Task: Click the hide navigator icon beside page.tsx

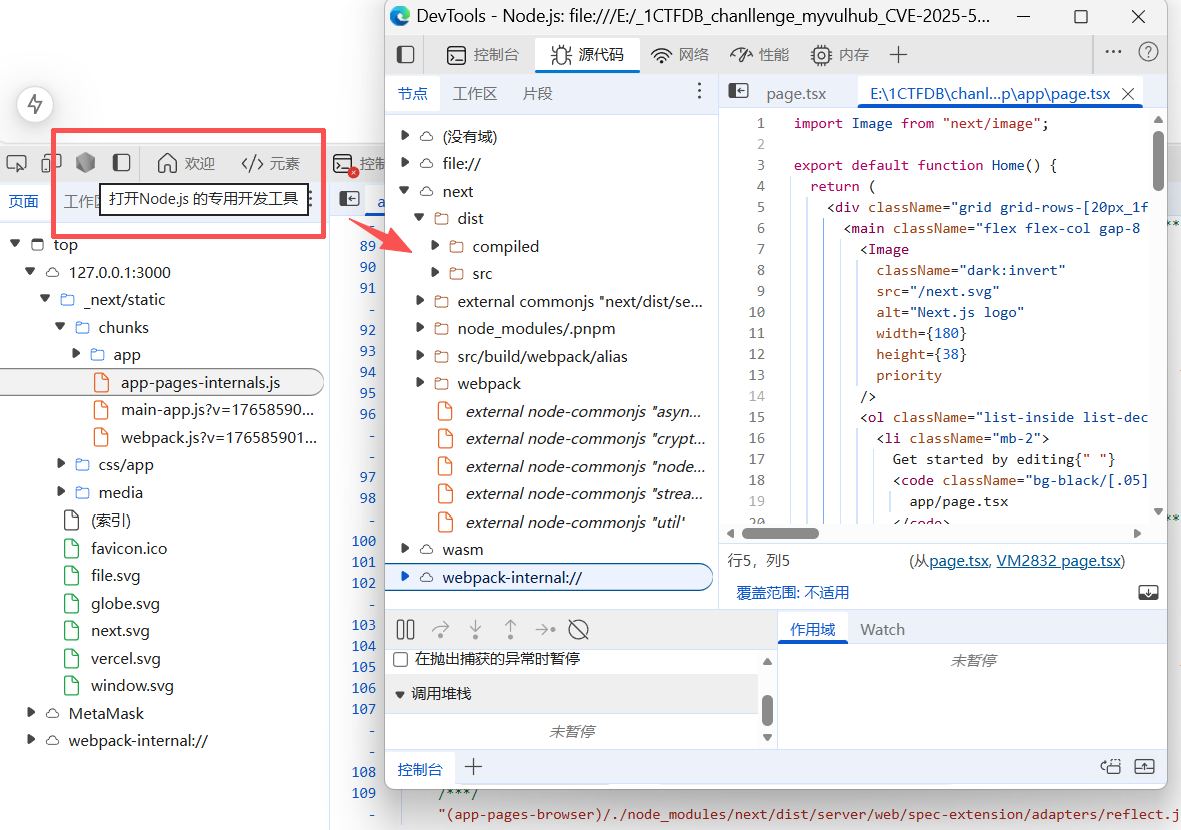Action: point(738,92)
